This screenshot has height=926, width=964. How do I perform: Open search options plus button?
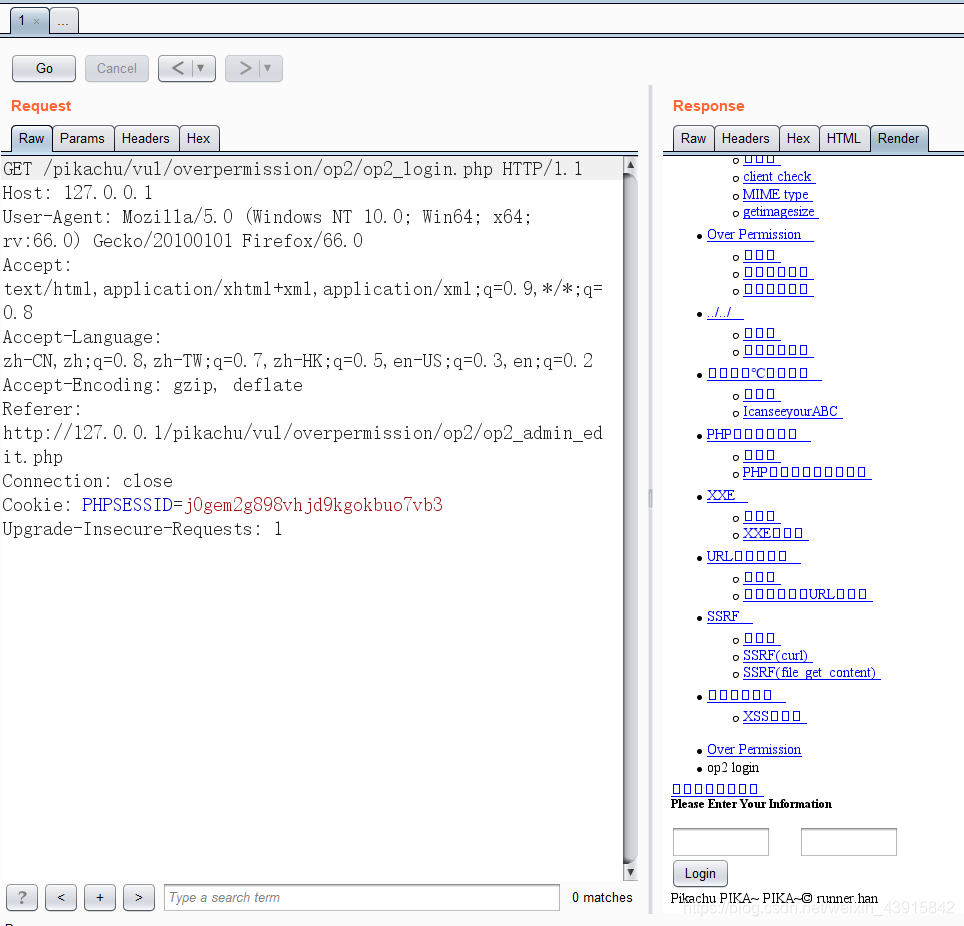tap(100, 897)
